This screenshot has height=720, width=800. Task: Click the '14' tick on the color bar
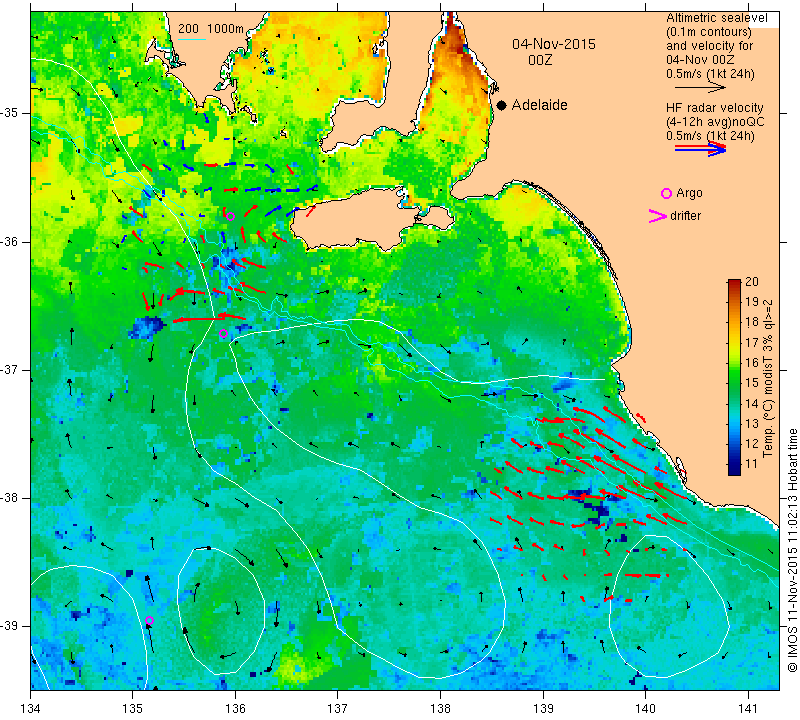click(x=752, y=403)
